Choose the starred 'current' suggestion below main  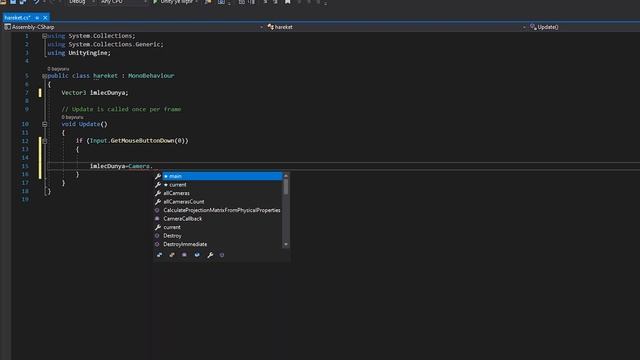pos(218,185)
